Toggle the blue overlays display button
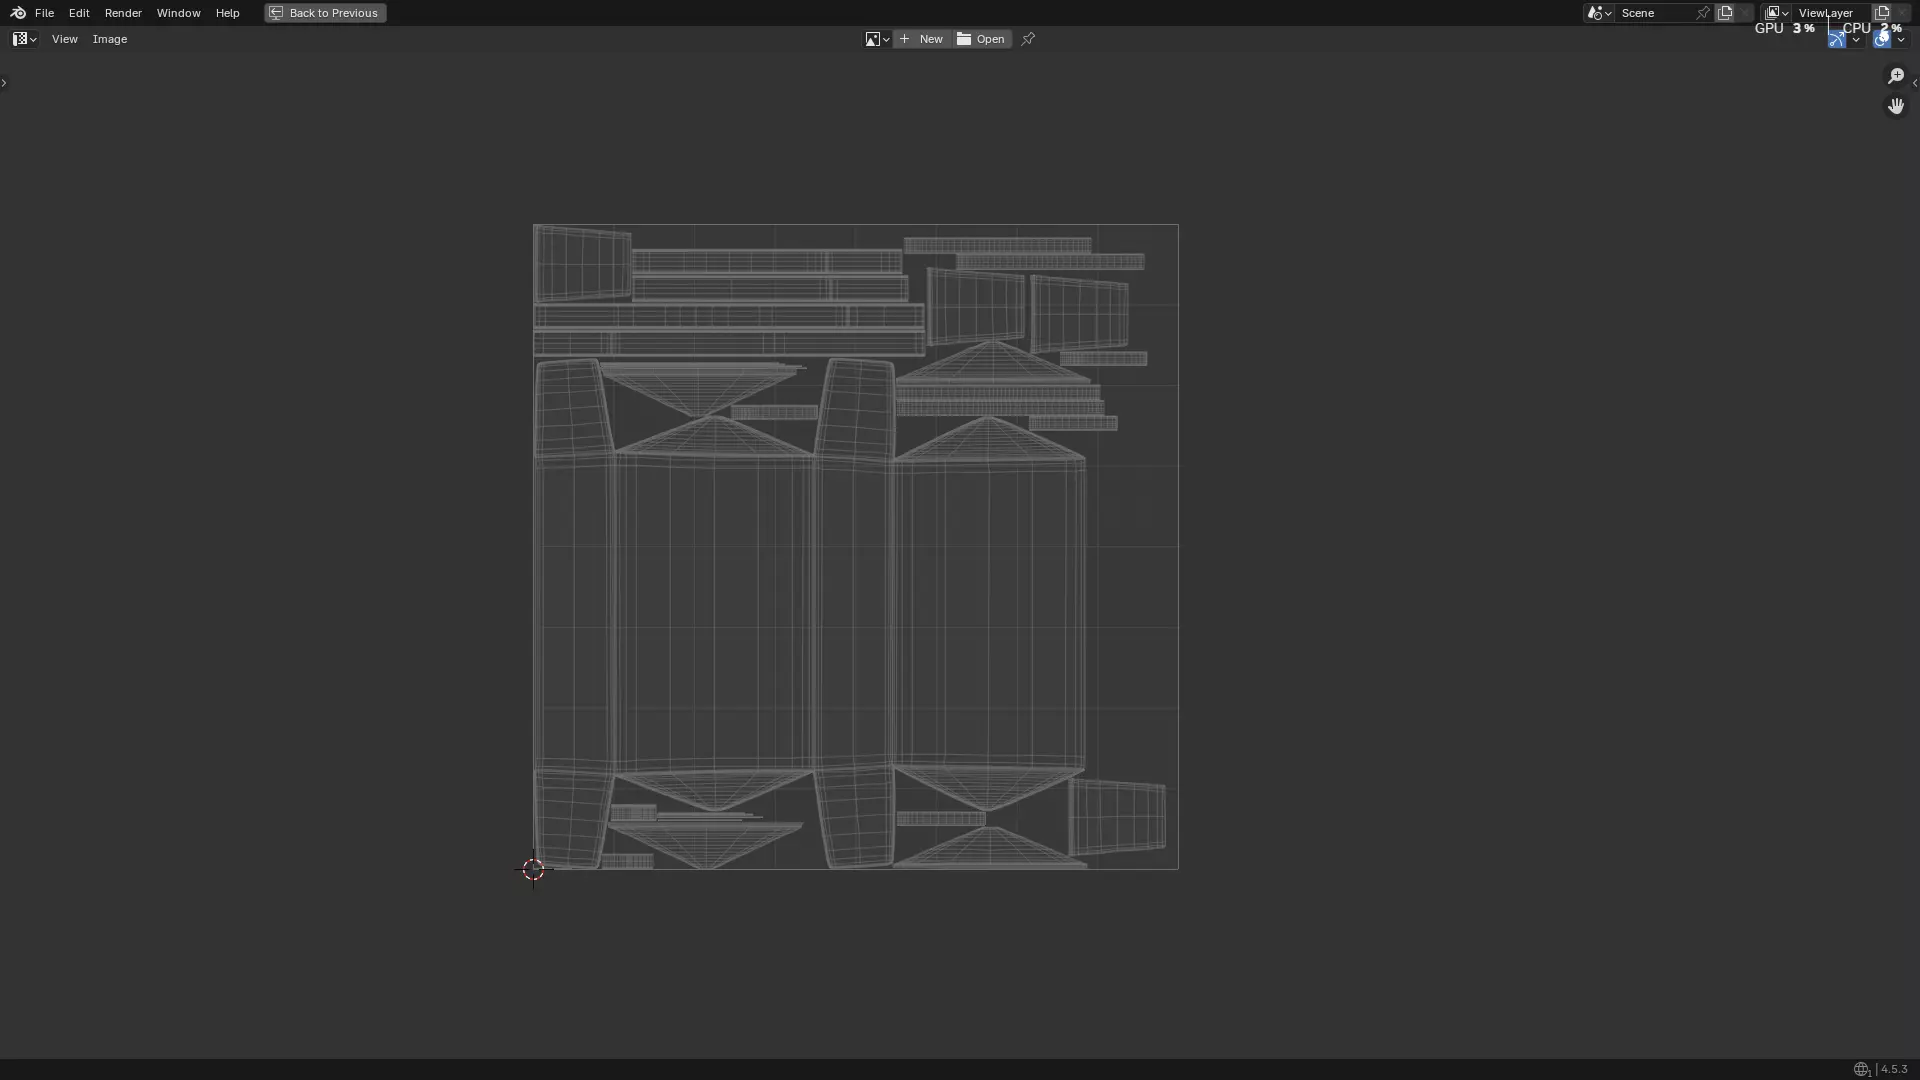 (x=1881, y=40)
